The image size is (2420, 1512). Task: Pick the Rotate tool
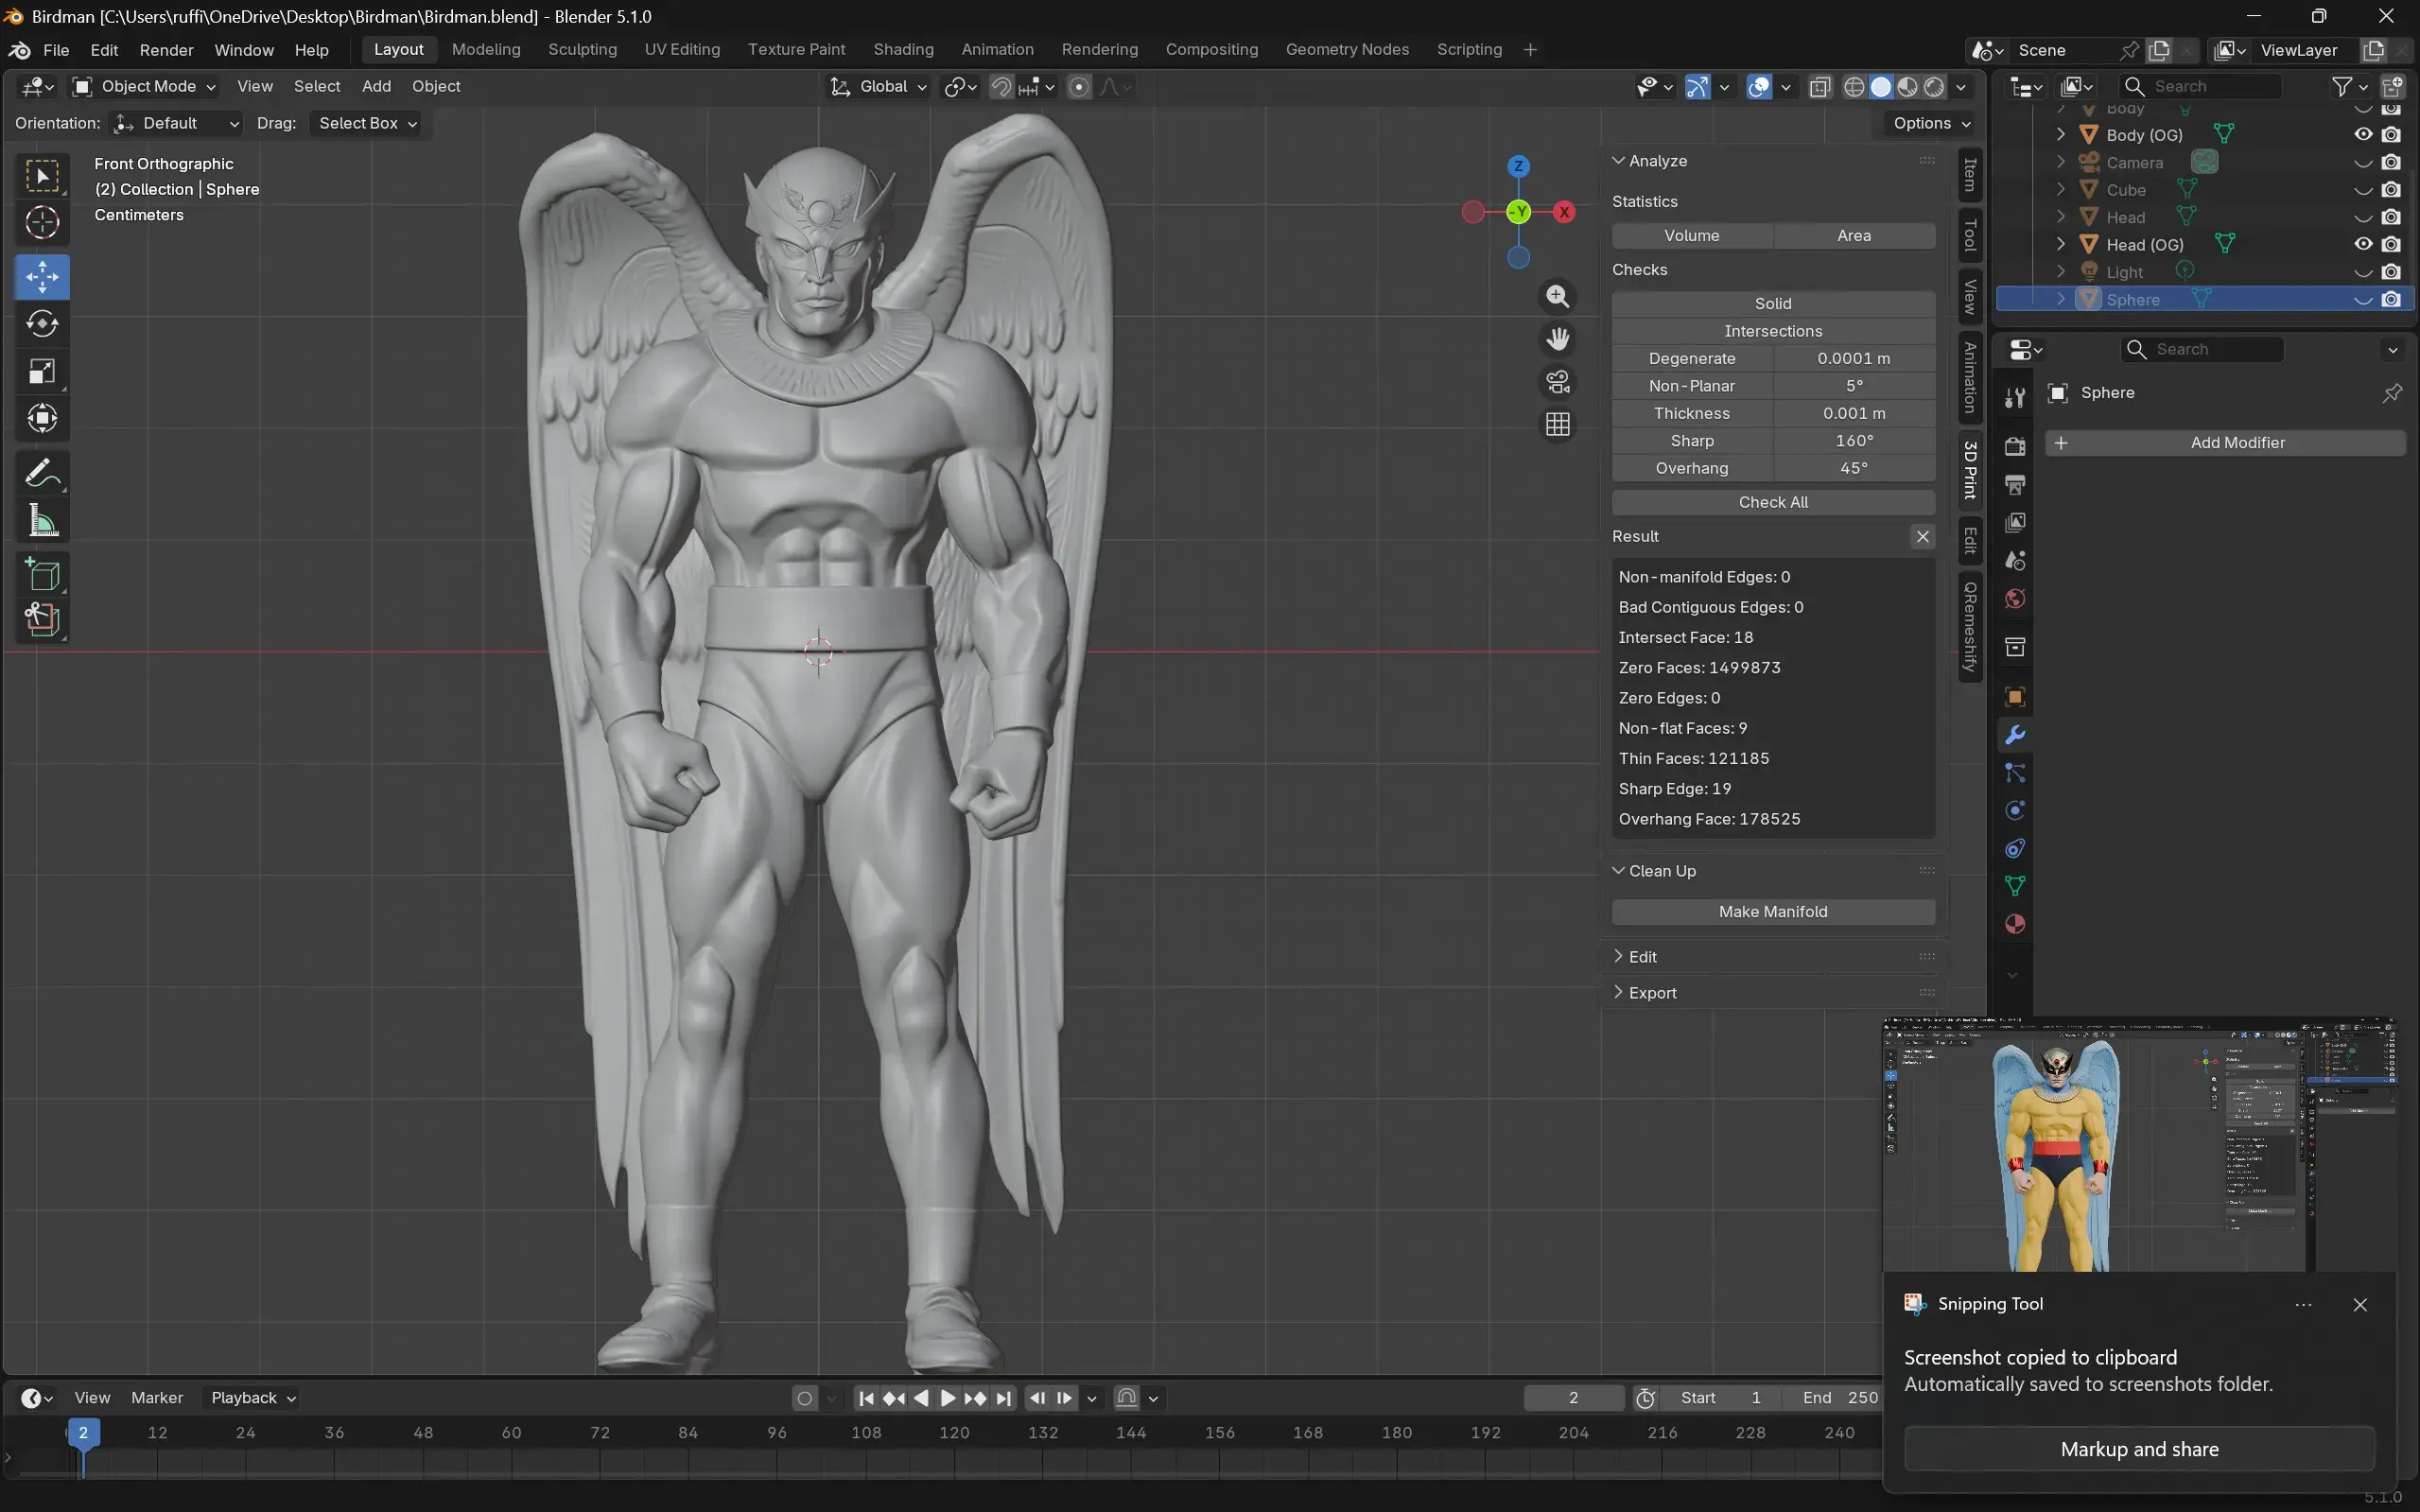coord(42,324)
